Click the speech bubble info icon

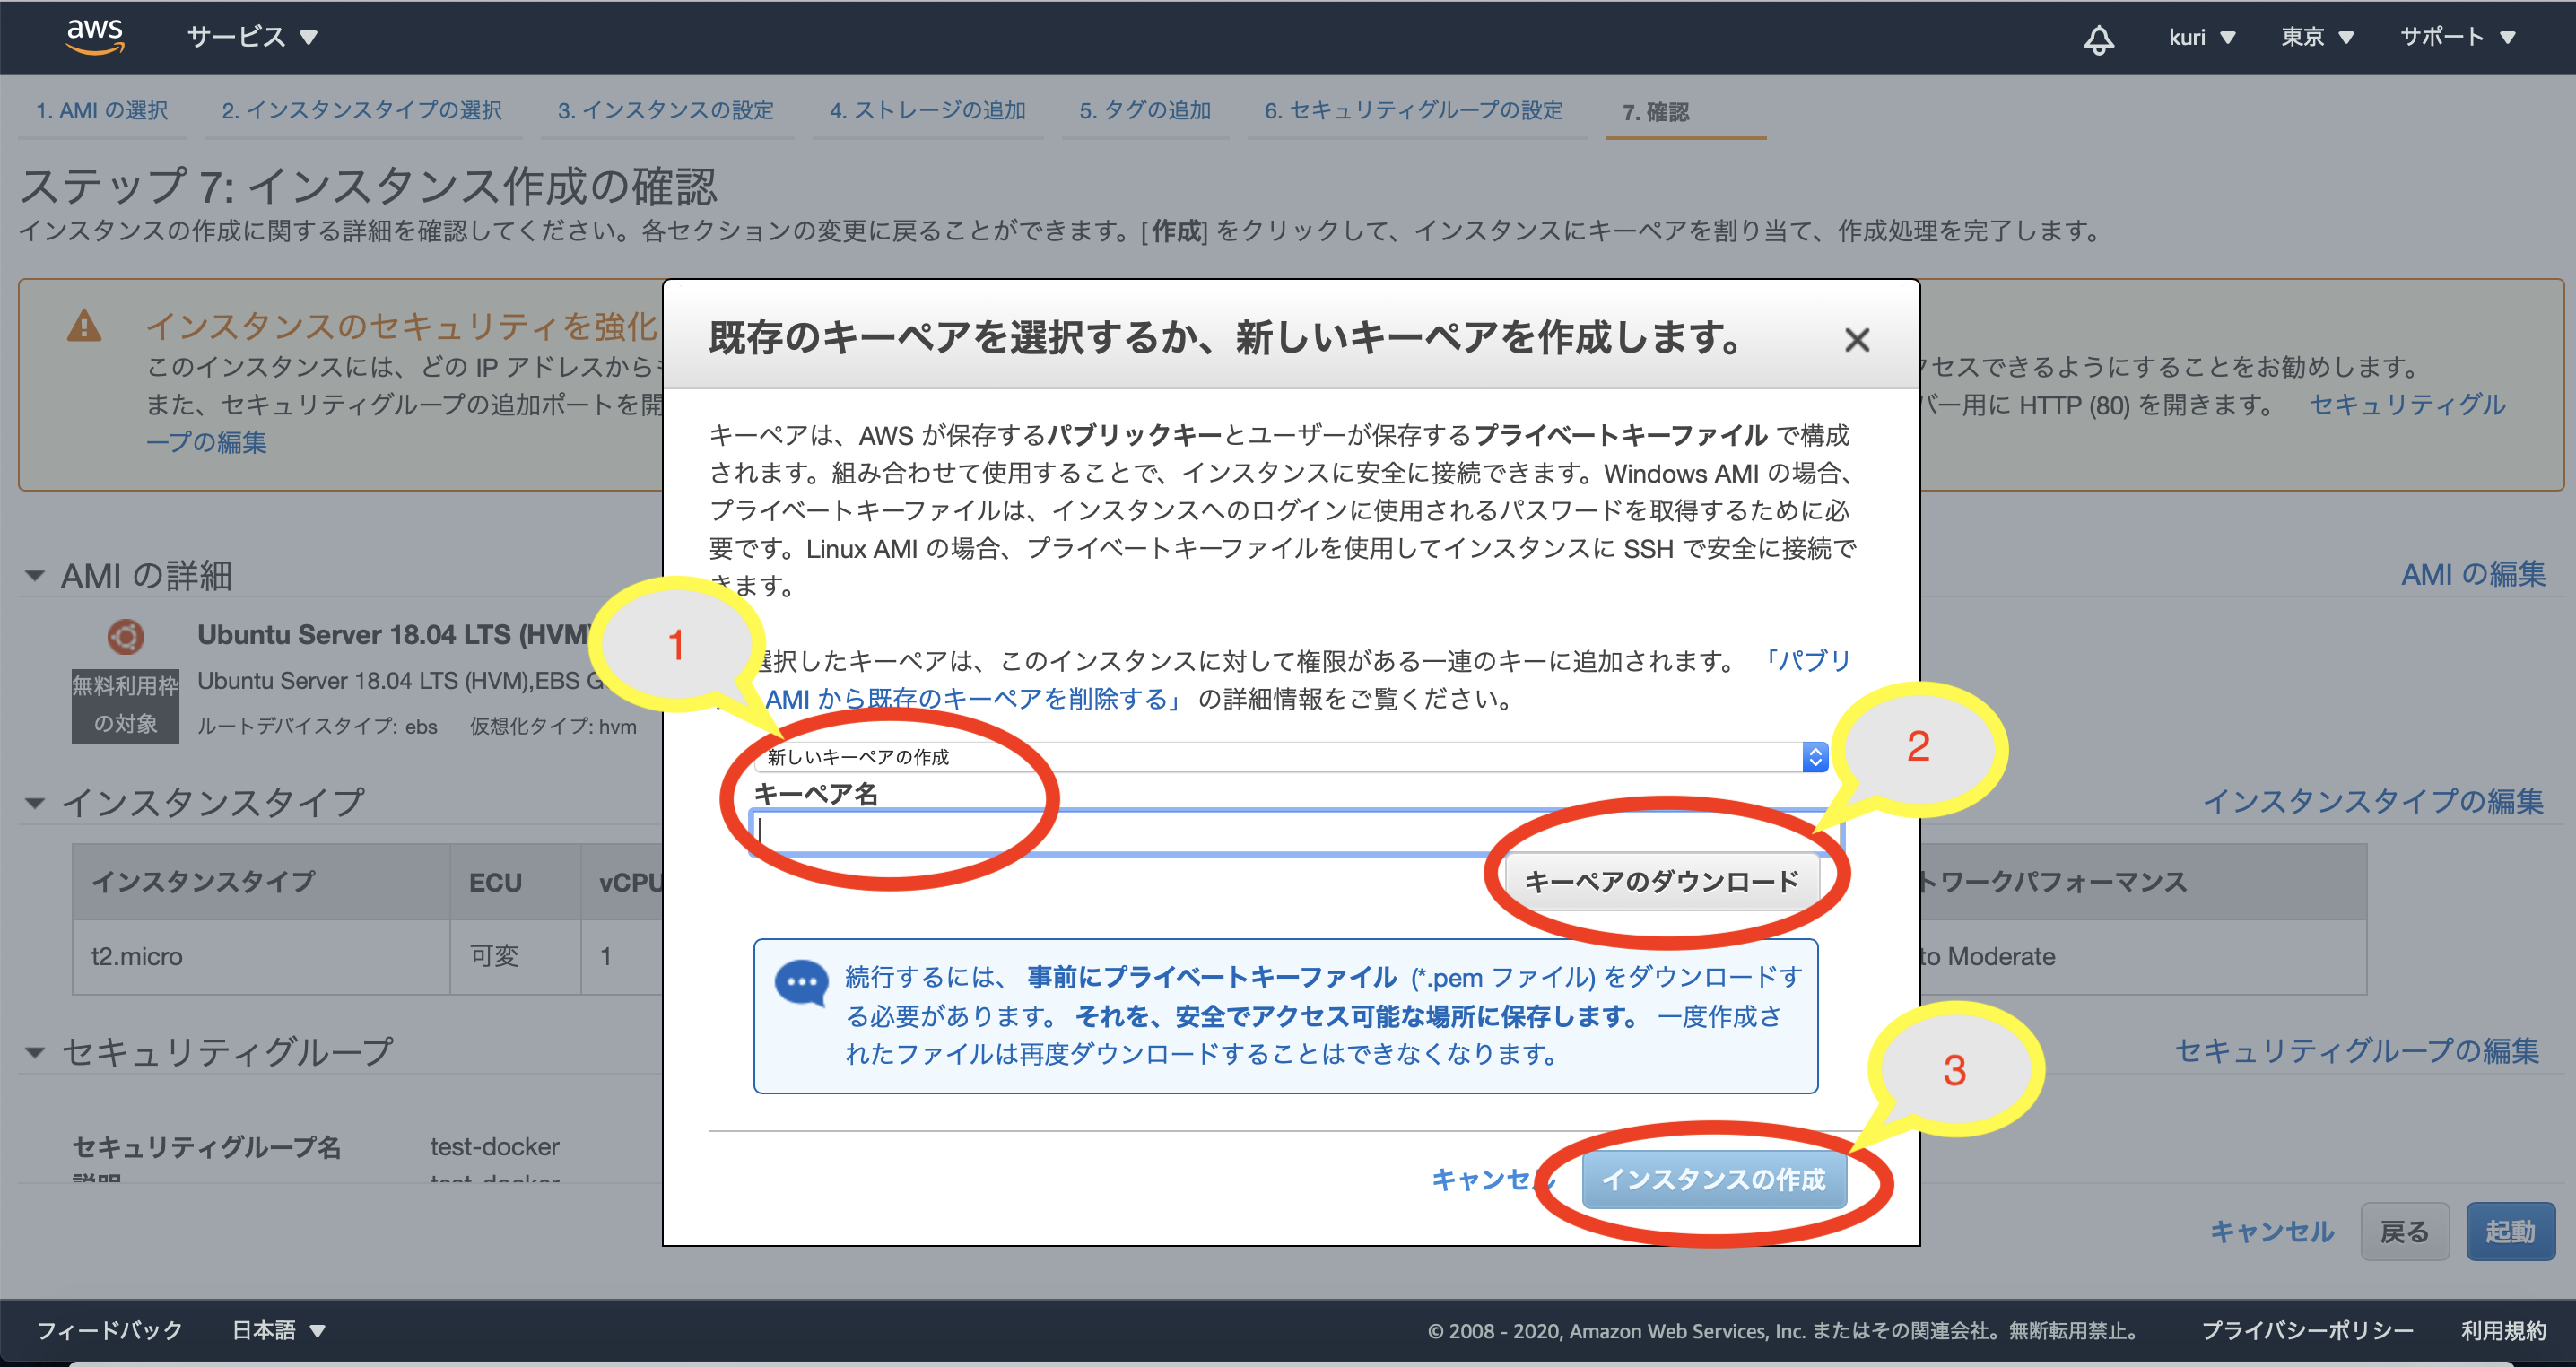[801, 984]
